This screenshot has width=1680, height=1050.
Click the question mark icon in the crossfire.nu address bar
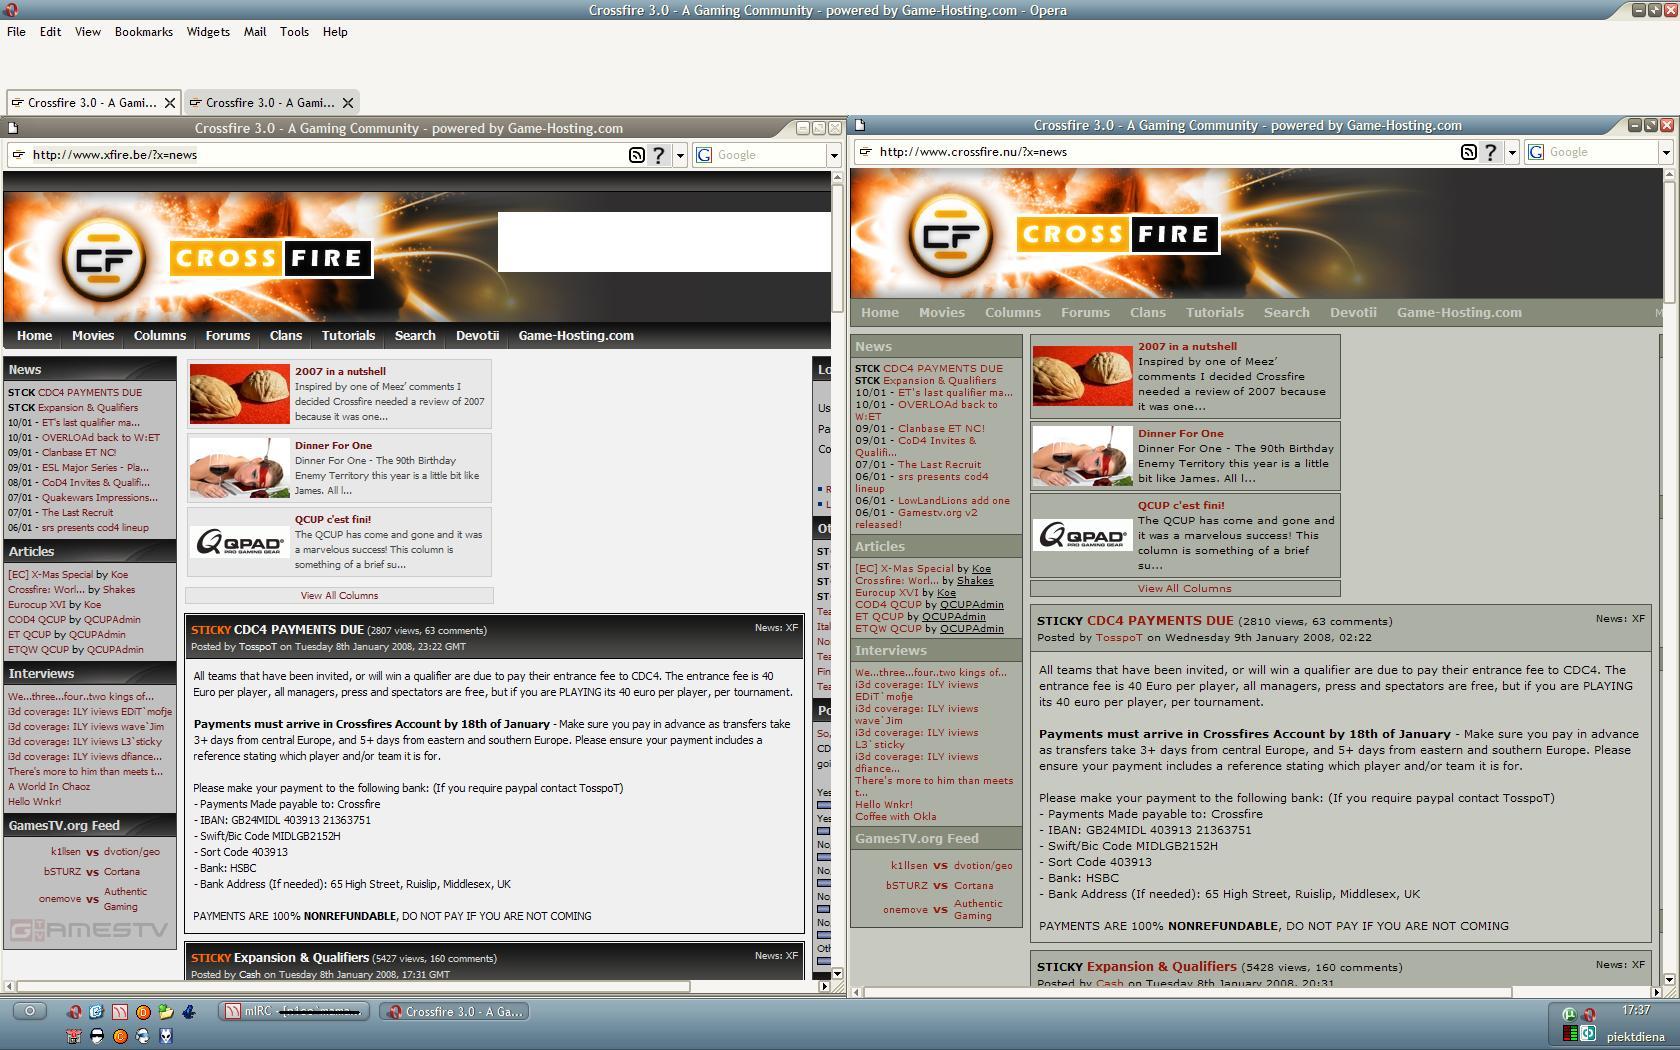1490,152
